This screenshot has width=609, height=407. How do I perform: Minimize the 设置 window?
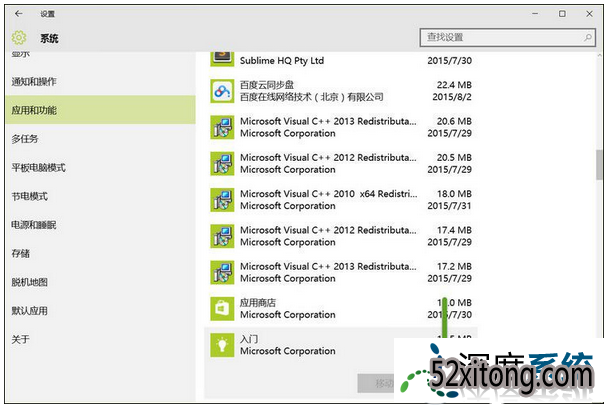(x=535, y=14)
